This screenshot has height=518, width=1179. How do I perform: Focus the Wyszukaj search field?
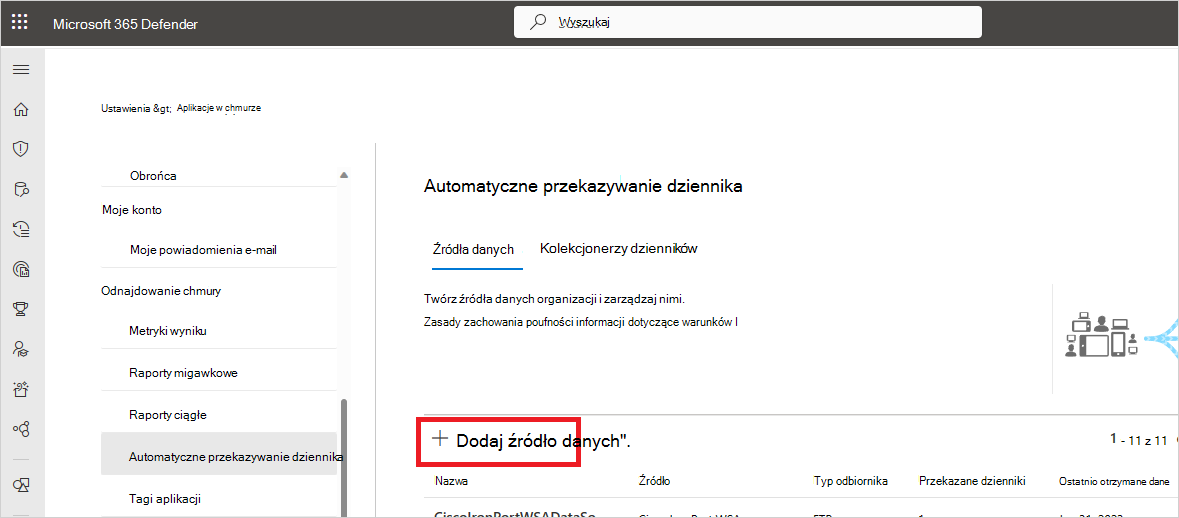coord(747,22)
